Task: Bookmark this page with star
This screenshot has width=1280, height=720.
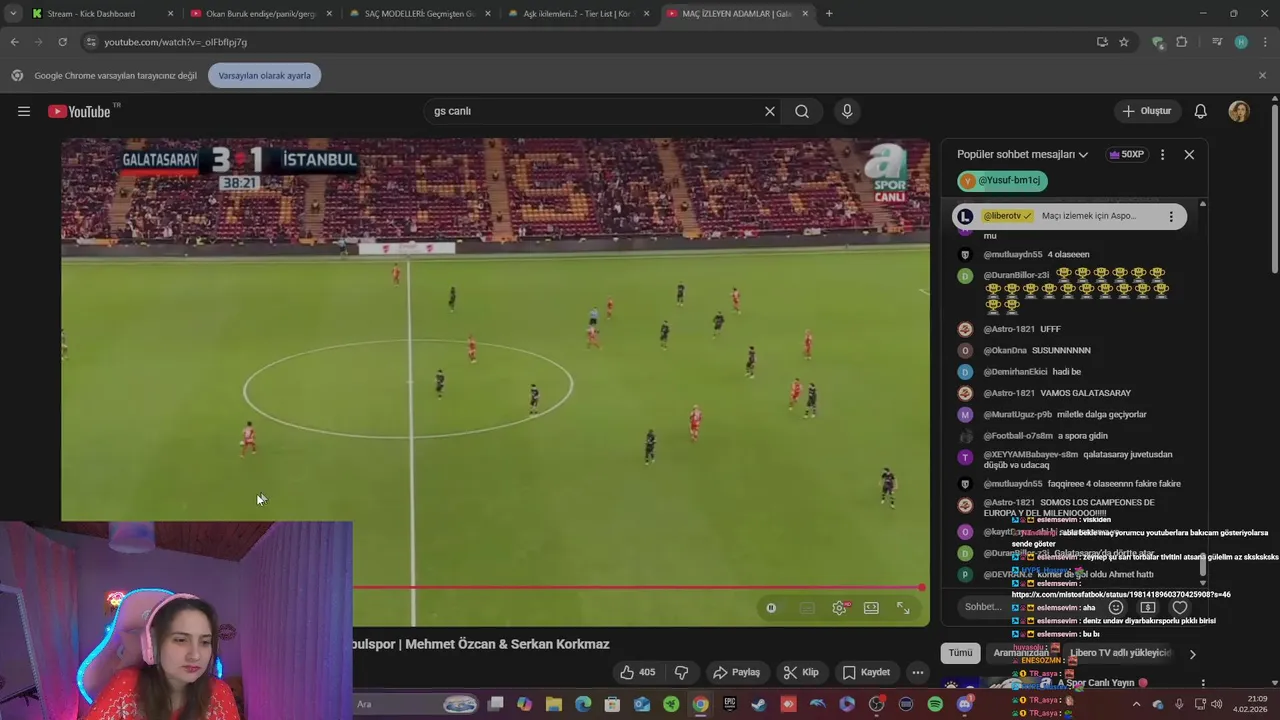Action: (1124, 42)
